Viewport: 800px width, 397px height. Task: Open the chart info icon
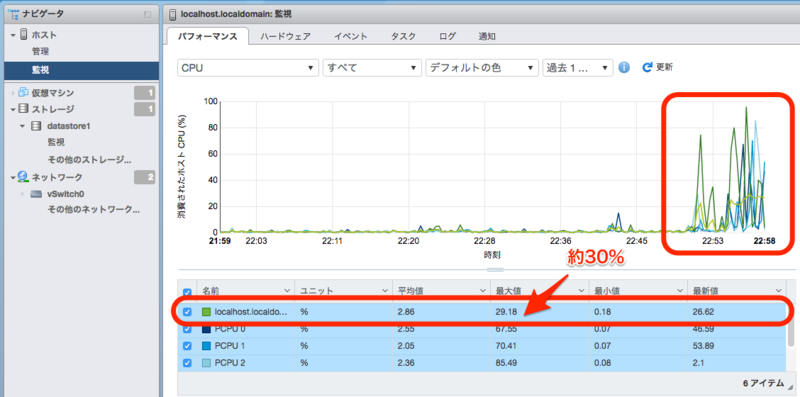[623, 67]
